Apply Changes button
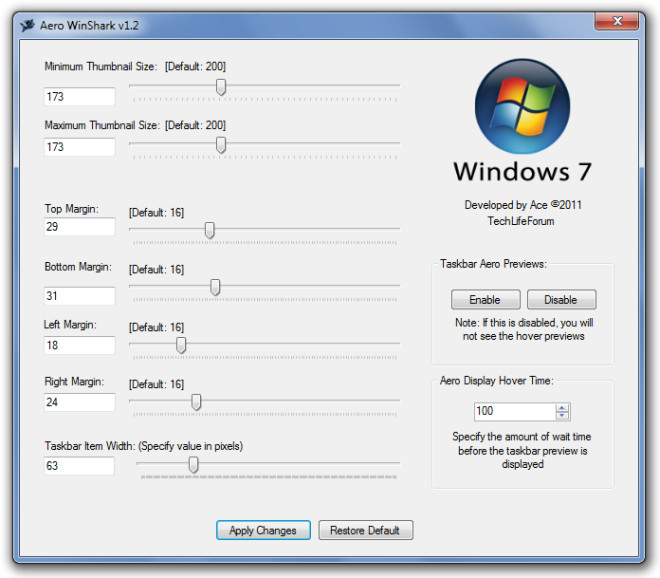Viewport: 660px width, 578px height. click(x=263, y=530)
